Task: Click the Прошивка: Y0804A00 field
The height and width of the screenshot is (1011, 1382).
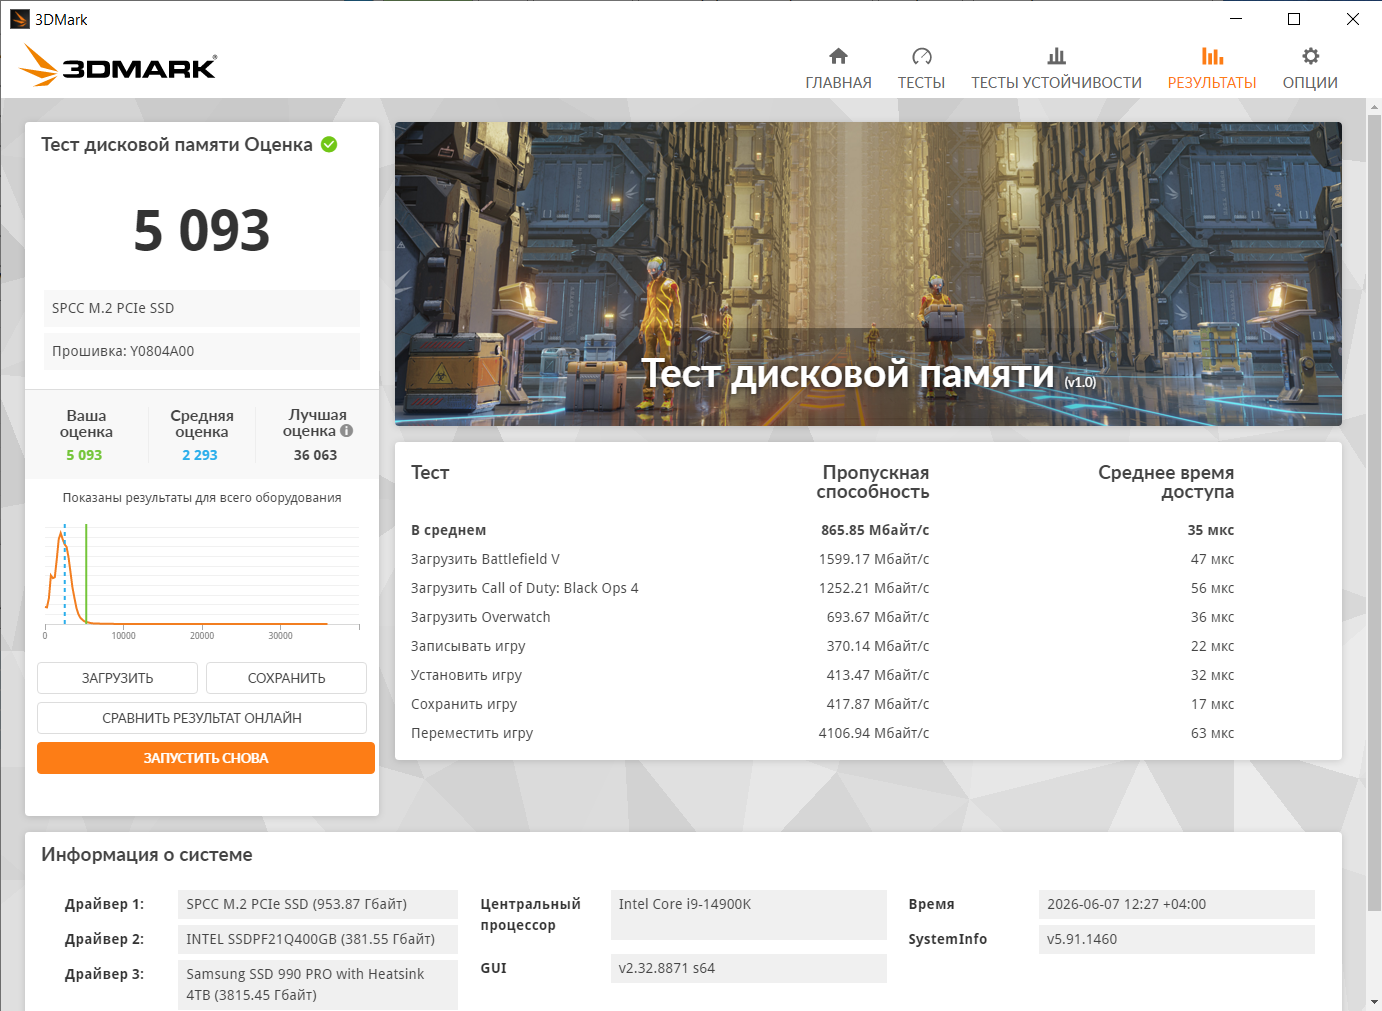Action: 202,351
